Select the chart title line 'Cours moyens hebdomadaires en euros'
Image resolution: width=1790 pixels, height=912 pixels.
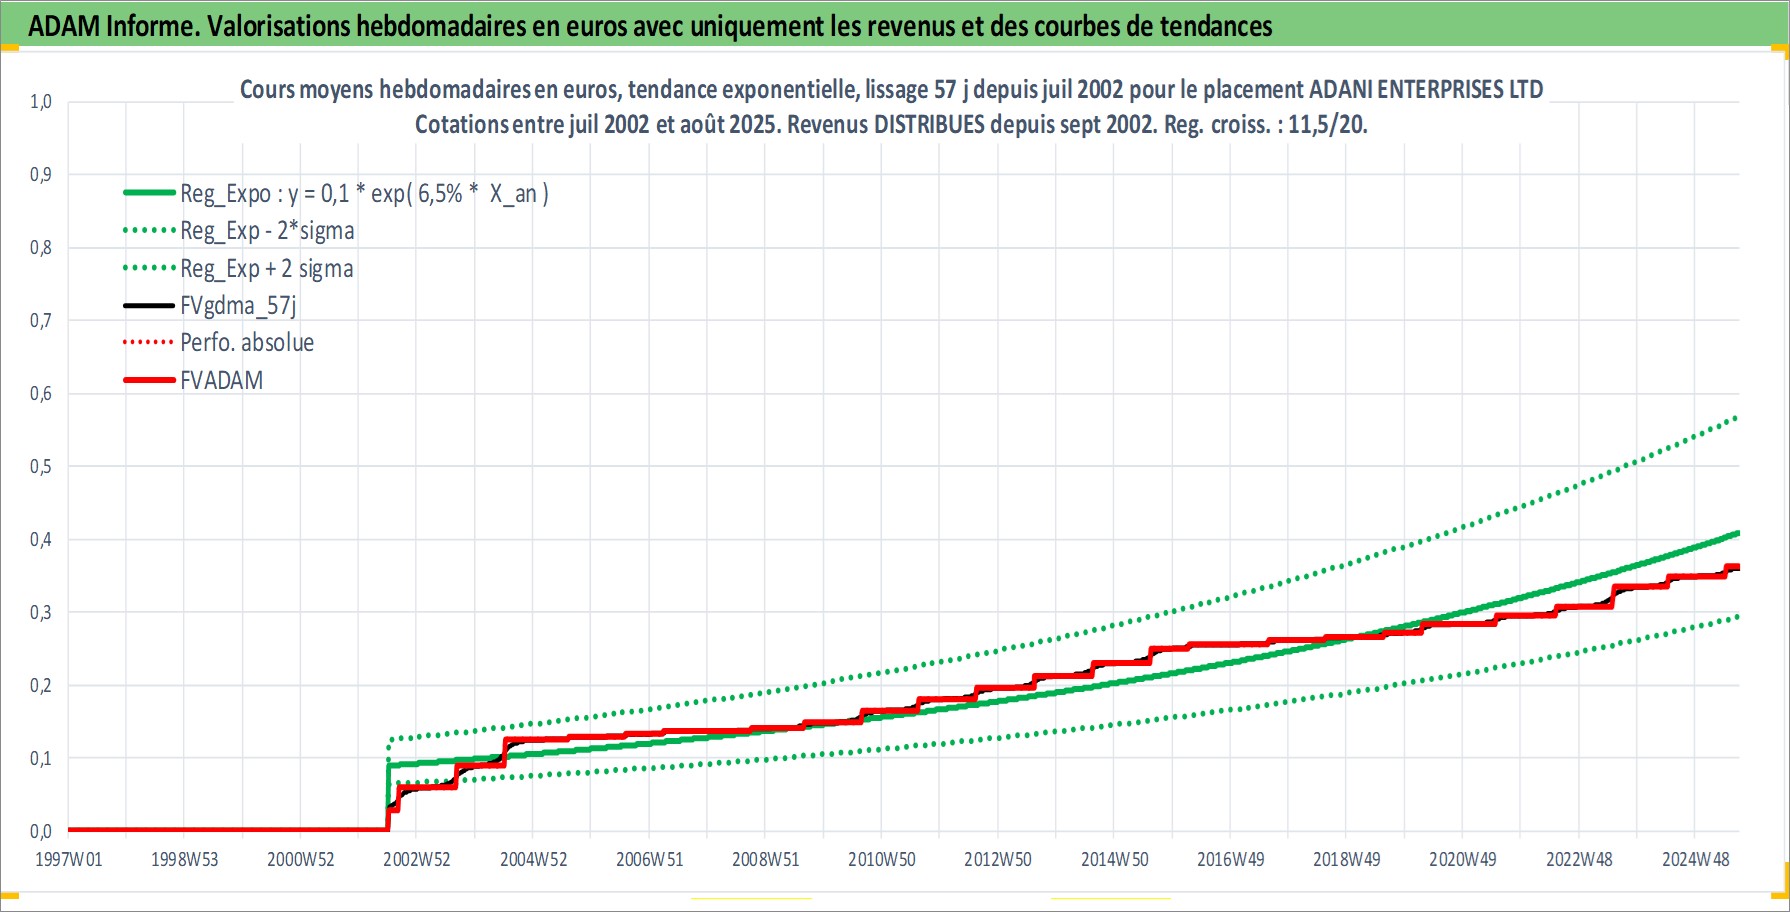[x=891, y=89]
